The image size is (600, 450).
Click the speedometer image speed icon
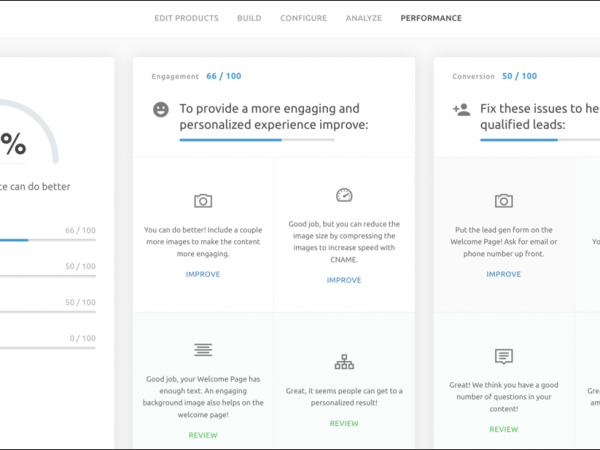pos(344,195)
